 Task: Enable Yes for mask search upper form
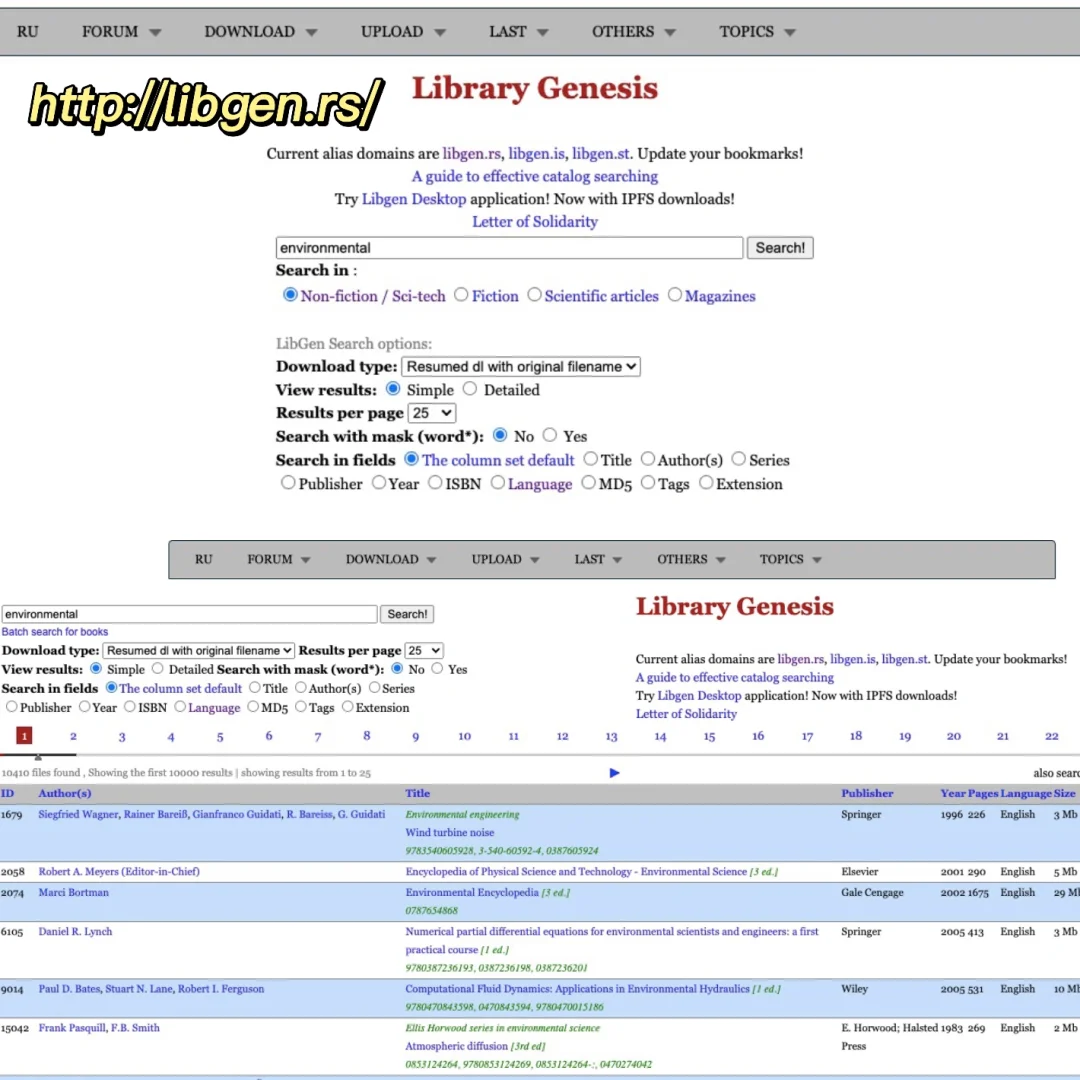[549, 435]
